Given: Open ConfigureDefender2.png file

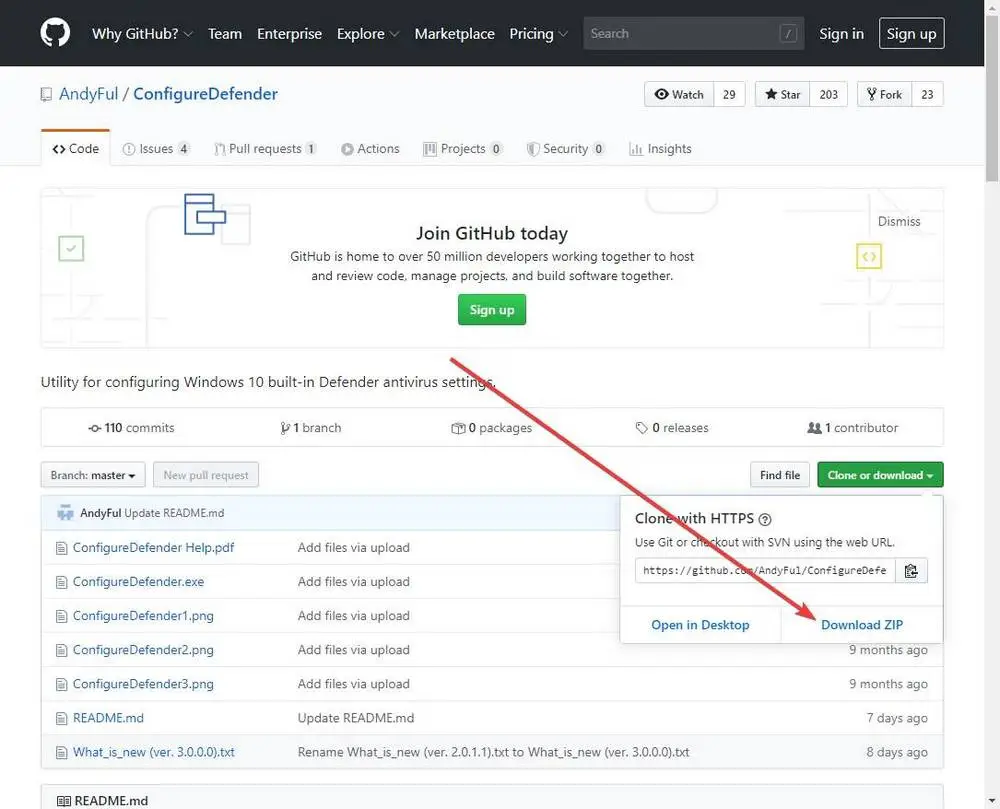Looking at the screenshot, I should (143, 650).
